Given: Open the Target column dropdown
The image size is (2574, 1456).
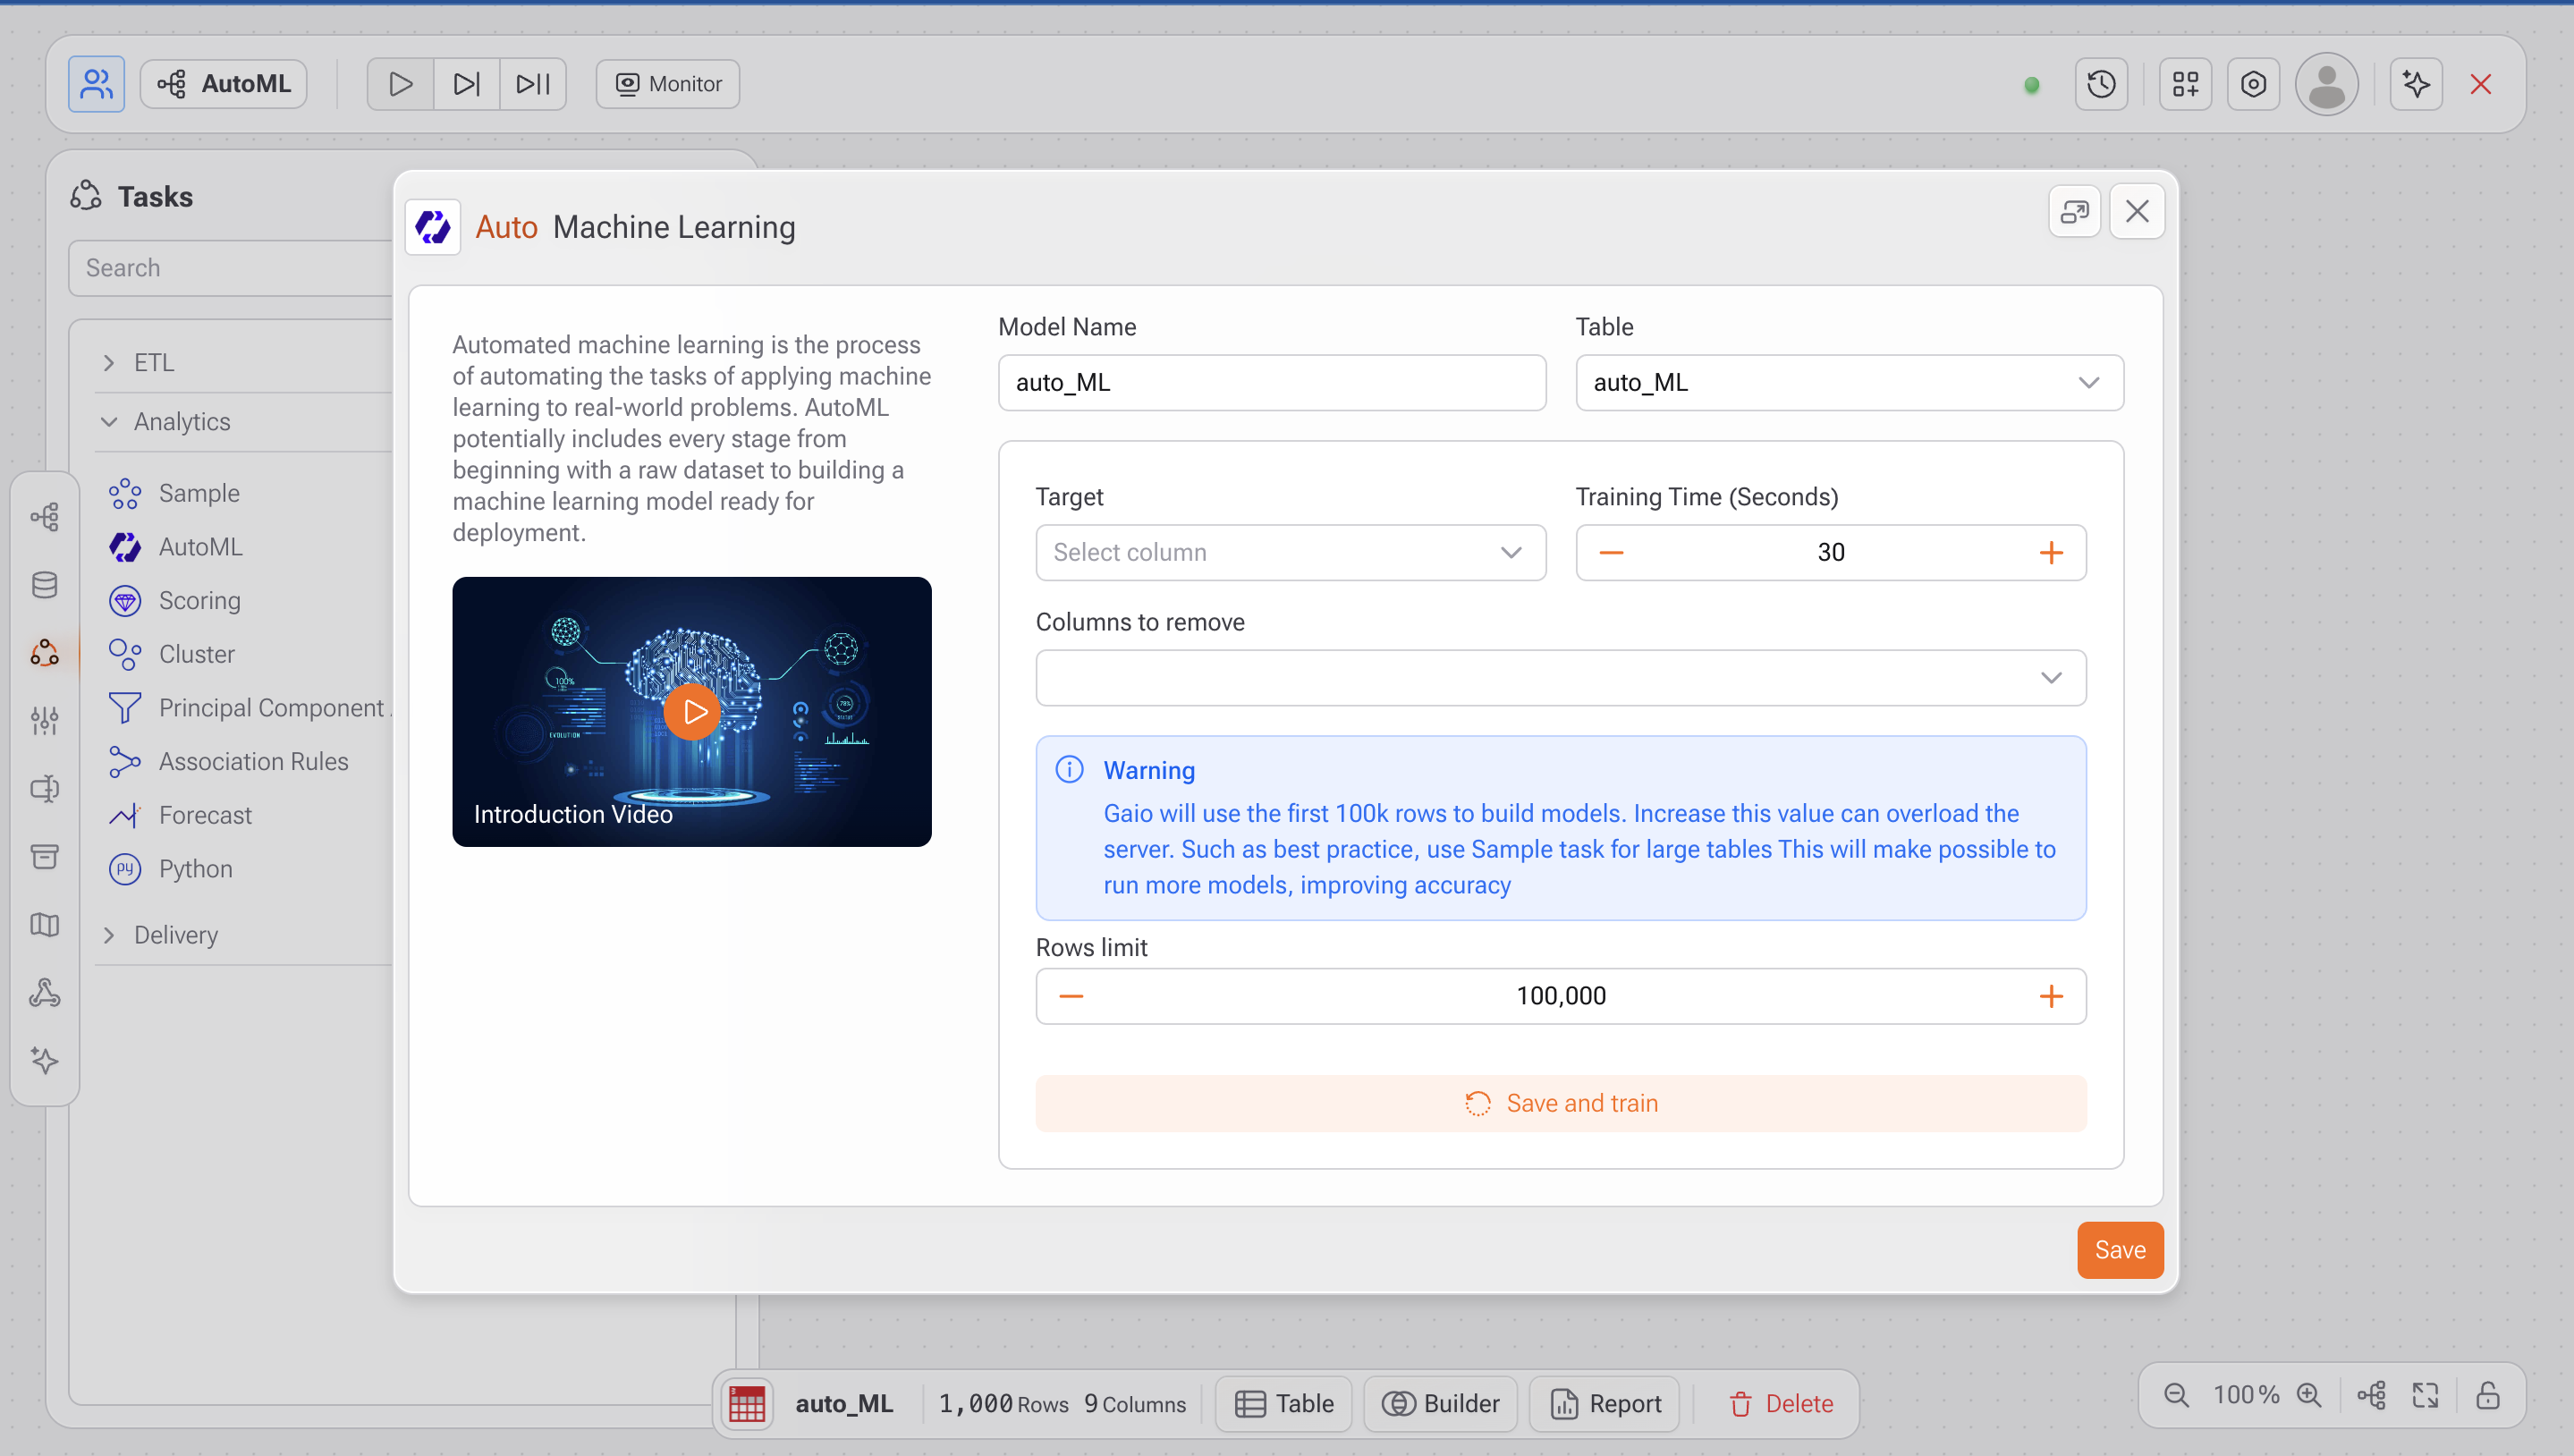Looking at the screenshot, I should tap(1290, 553).
